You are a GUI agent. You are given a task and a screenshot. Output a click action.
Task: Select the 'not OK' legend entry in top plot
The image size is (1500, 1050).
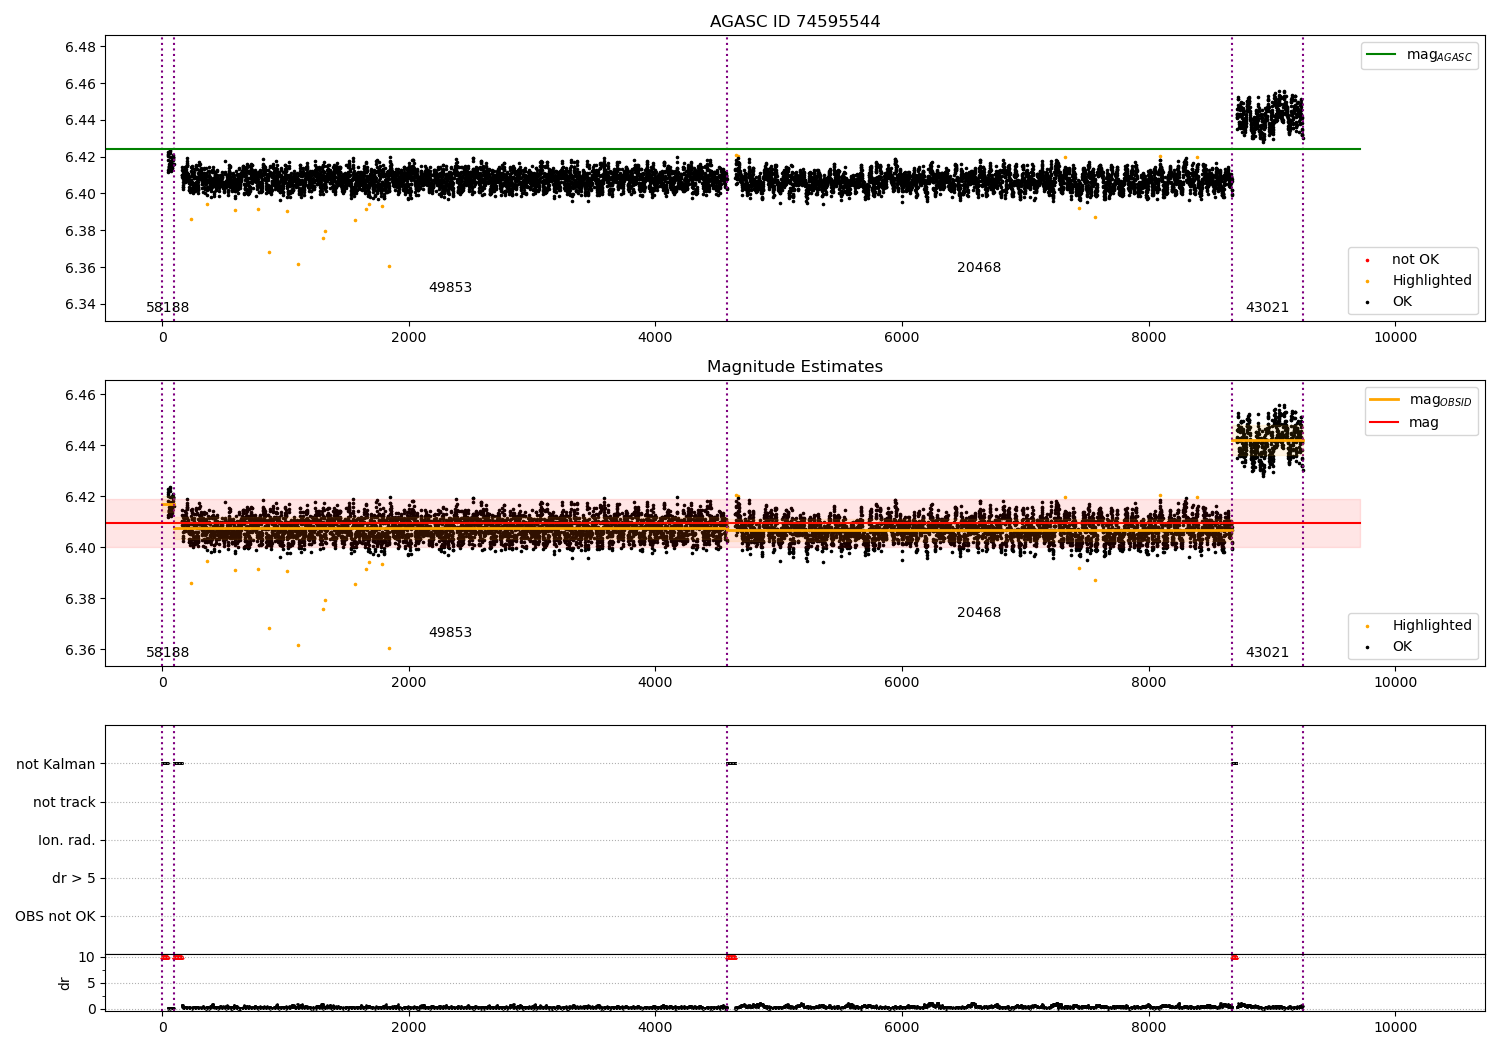(x=1415, y=260)
